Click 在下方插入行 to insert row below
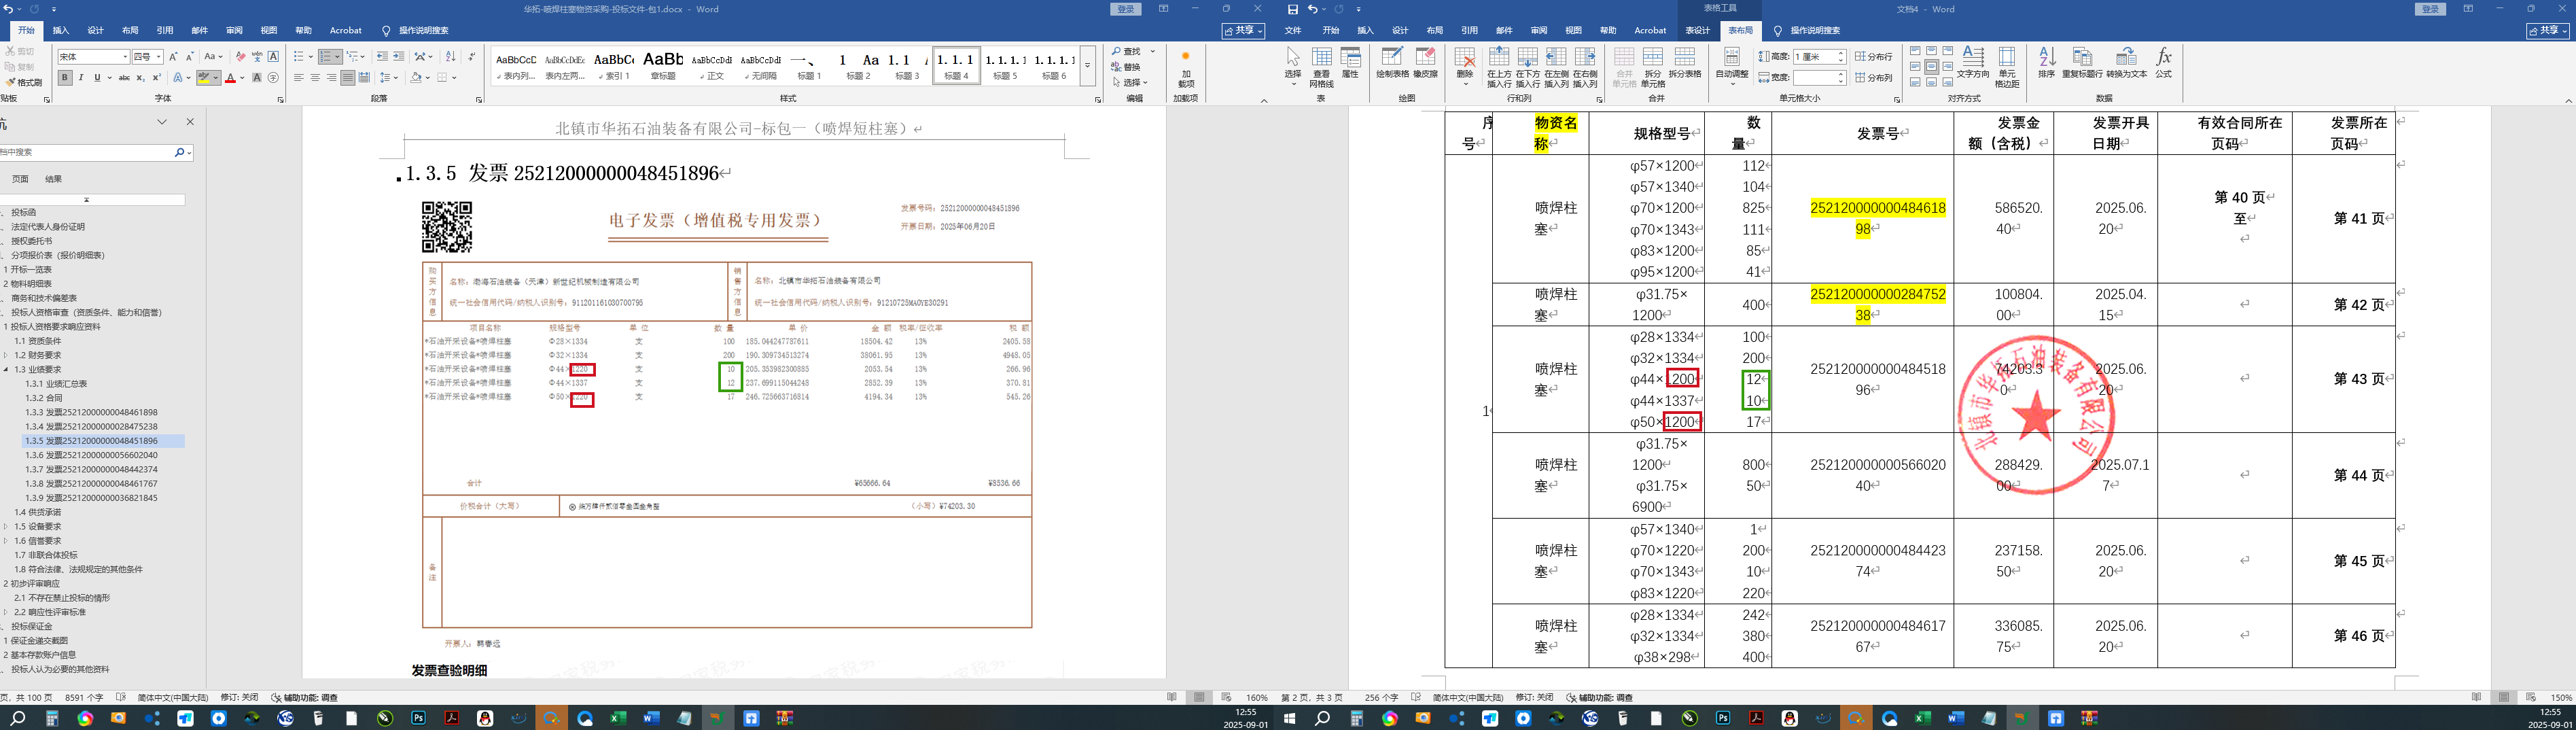 (1528, 67)
